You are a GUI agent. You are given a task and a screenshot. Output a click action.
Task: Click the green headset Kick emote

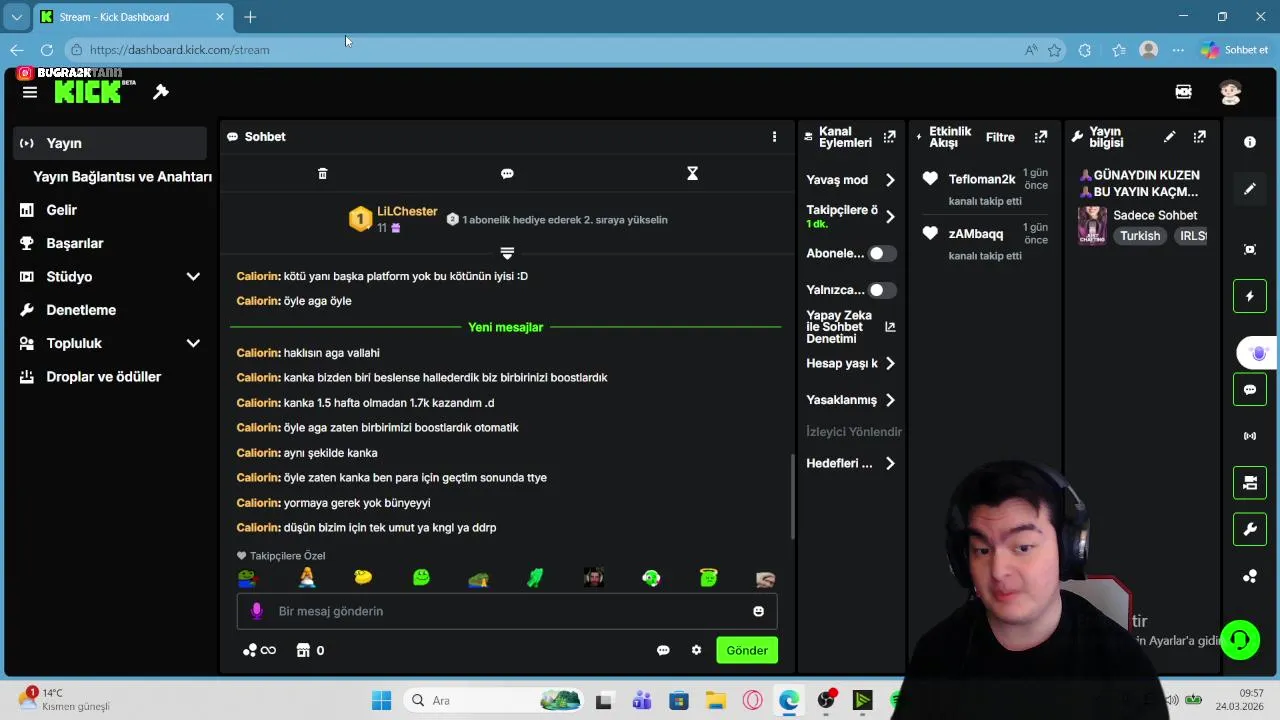[x=651, y=577]
